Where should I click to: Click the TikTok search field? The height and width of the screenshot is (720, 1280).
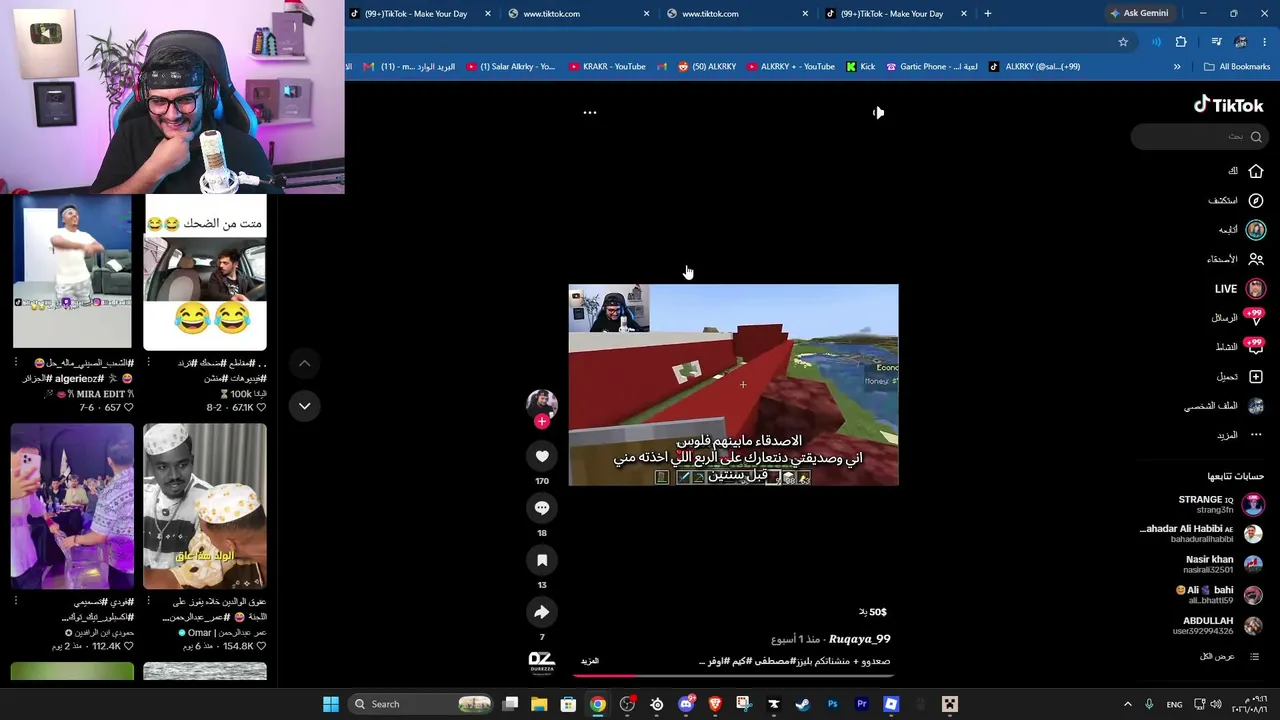pos(1199,137)
